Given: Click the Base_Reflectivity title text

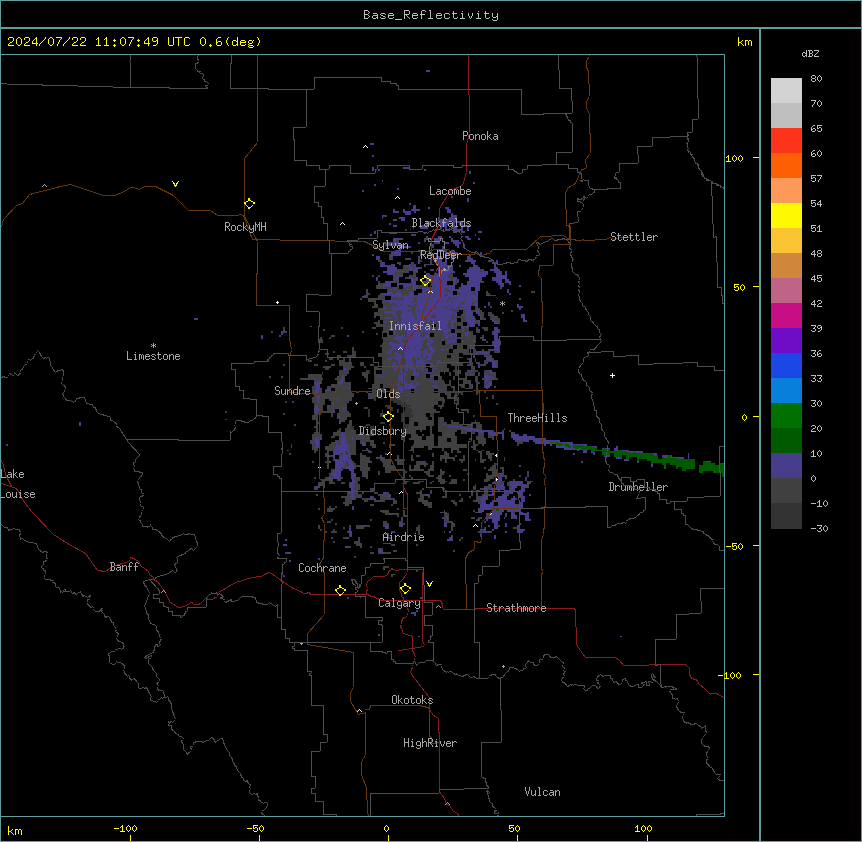Looking at the screenshot, I should coord(431,15).
